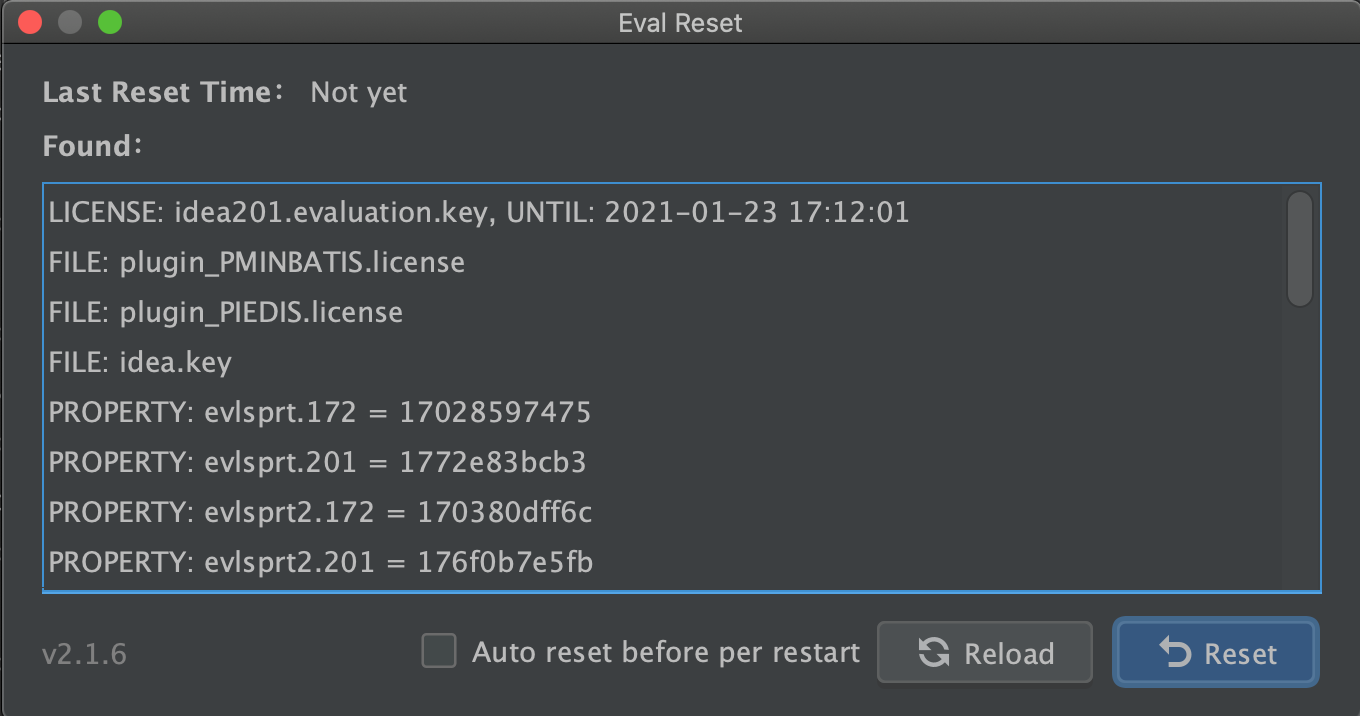Screen dimensions: 1360x716
Task: Select the idea201.evaluation.key LICENSE line
Action: 478,212
